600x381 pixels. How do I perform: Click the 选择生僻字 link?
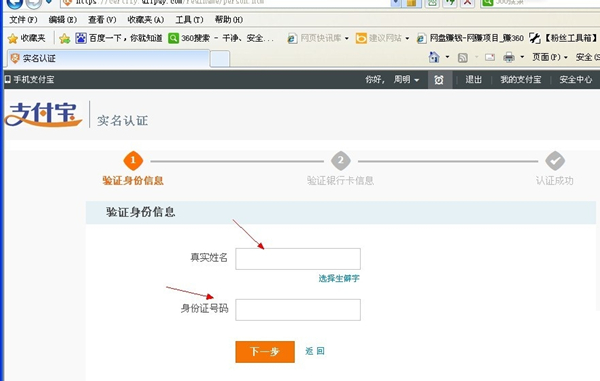tap(339, 278)
